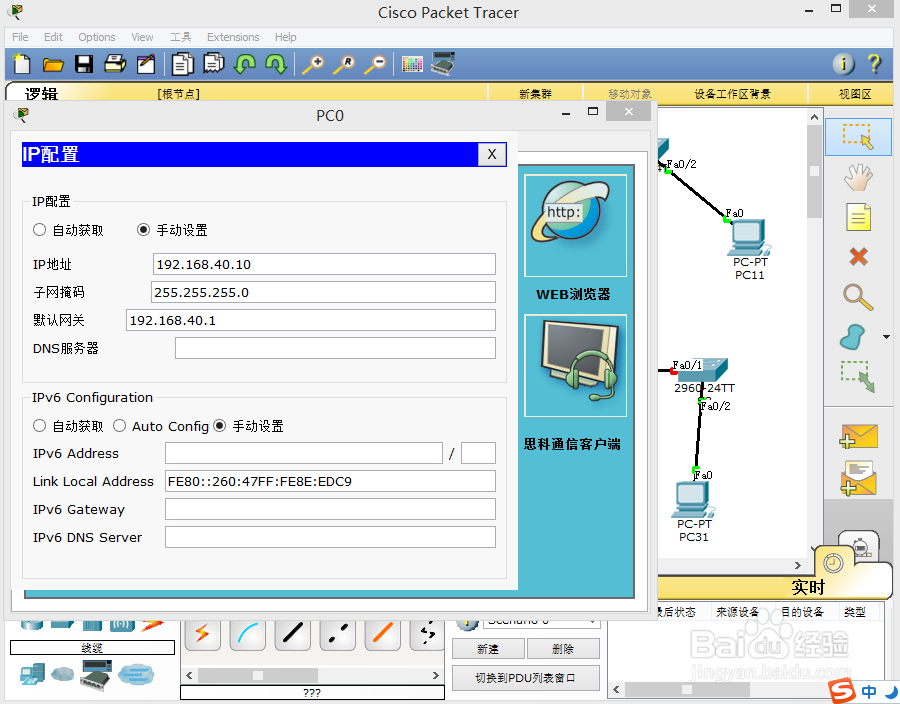Image resolution: width=900 pixels, height=704 pixels.
Task: Open the WEB浏览器 desktop app
Action: click(575, 225)
